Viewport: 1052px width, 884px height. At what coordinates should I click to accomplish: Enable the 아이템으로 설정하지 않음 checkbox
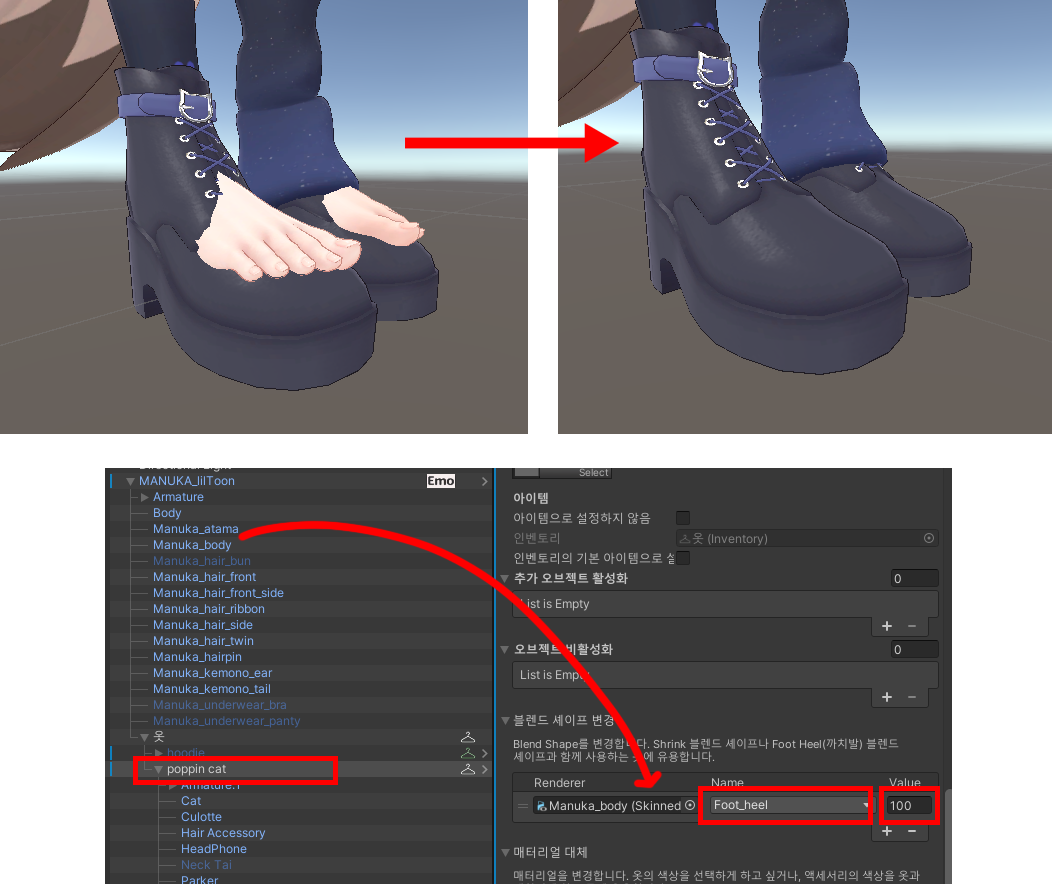click(x=683, y=518)
